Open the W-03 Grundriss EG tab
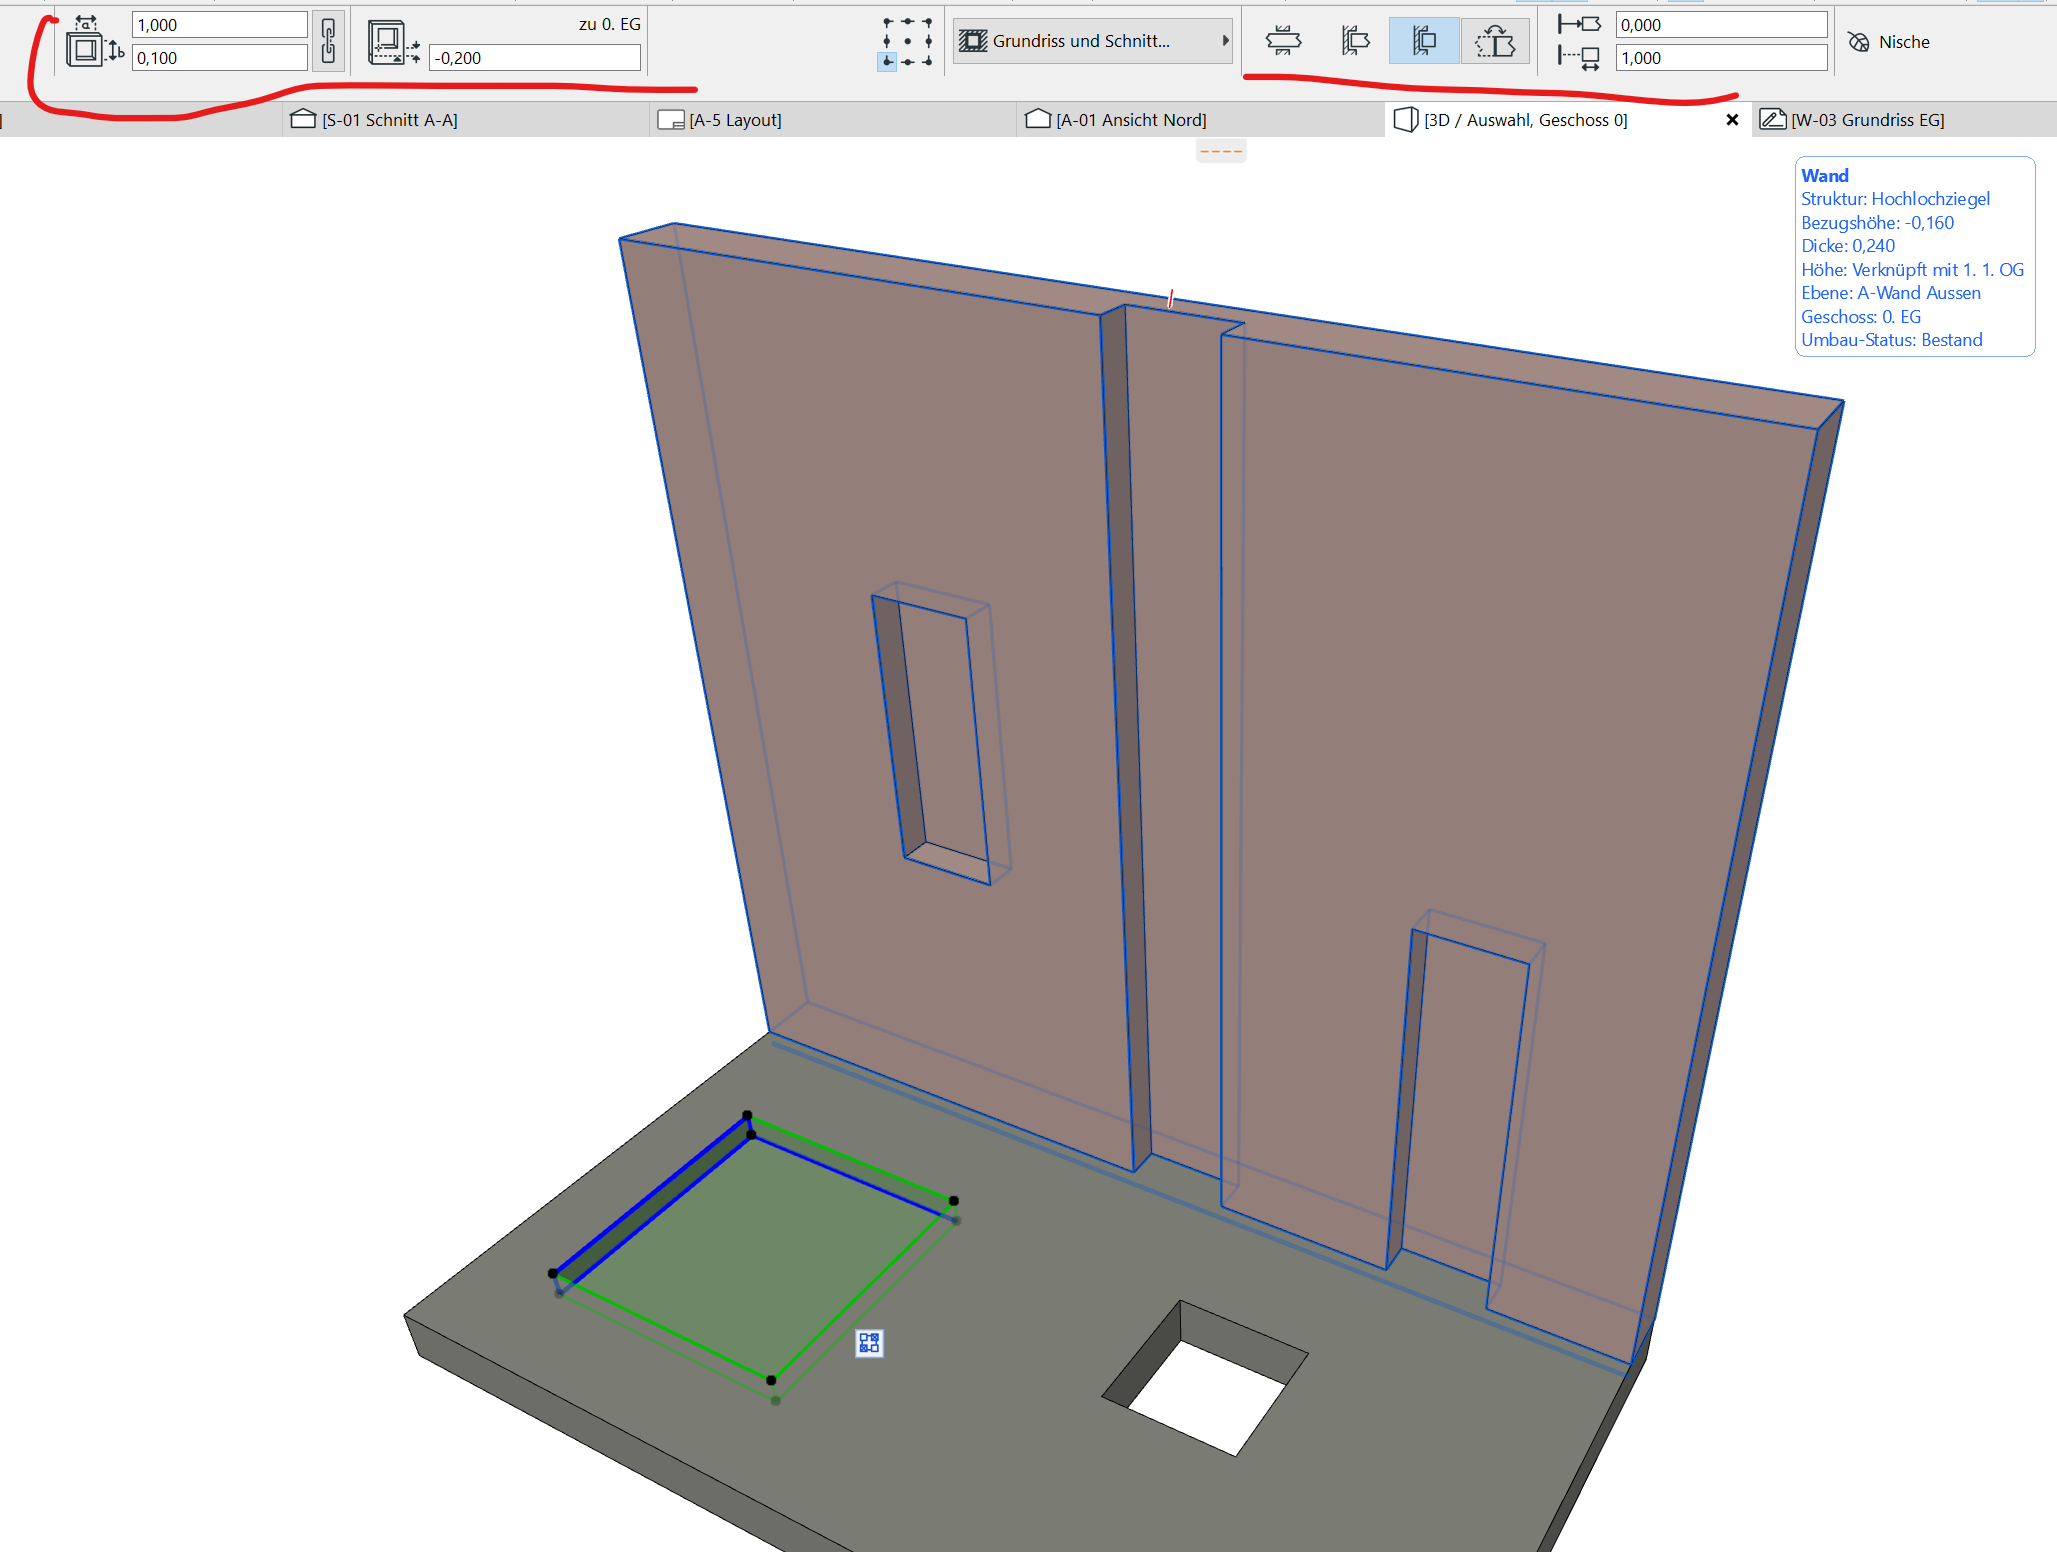The width and height of the screenshot is (2057, 1552). (x=1866, y=120)
